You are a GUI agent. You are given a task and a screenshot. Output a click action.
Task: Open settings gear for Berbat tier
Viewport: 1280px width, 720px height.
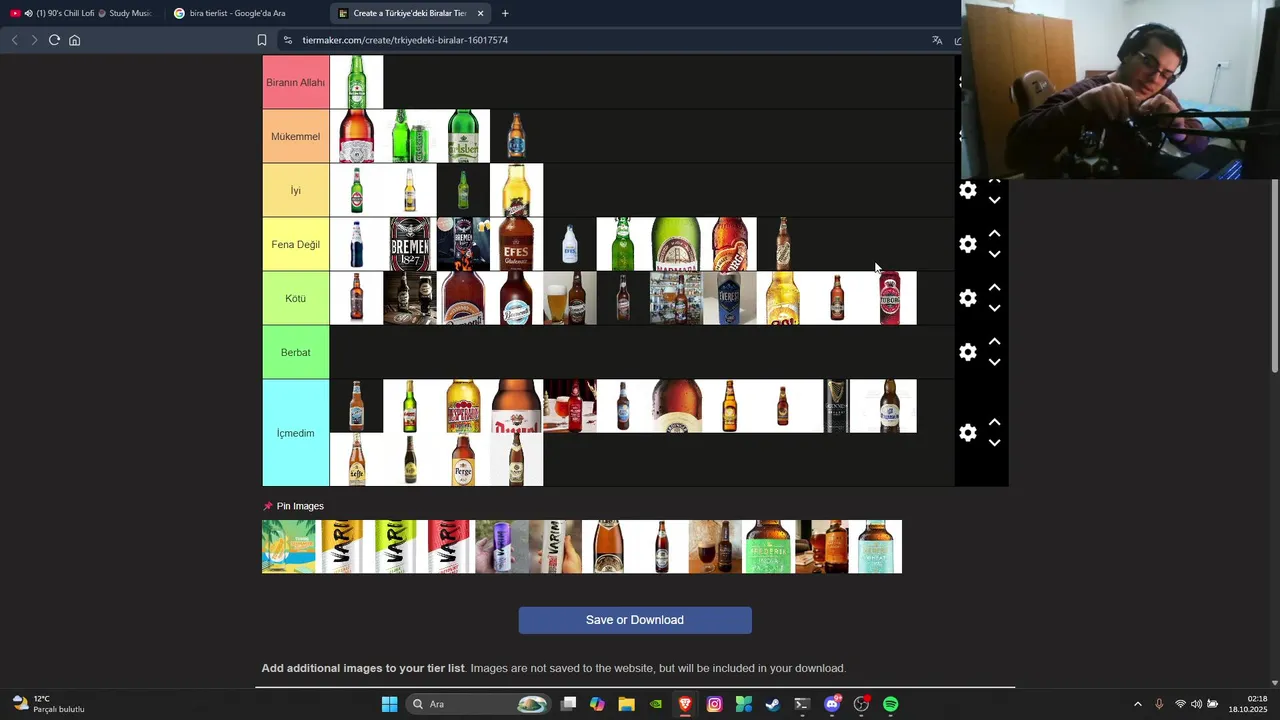pos(968,352)
